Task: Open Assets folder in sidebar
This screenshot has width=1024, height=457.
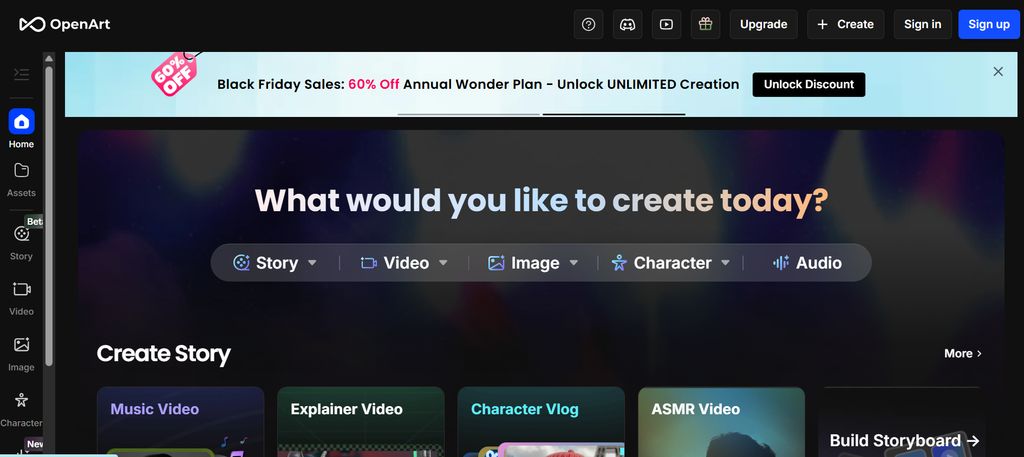Action: pyautogui.click(x=22, y=180)
